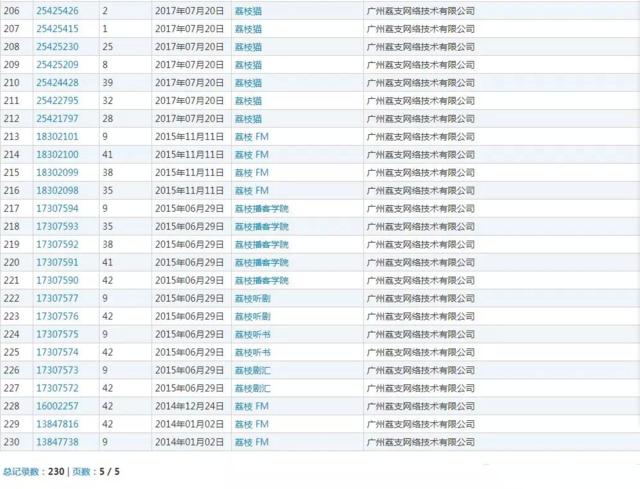The height and width of the screenshot is (489, 640).
Task: Open trademark 荔枝听剧 in row 222
Action: point(253,299)
